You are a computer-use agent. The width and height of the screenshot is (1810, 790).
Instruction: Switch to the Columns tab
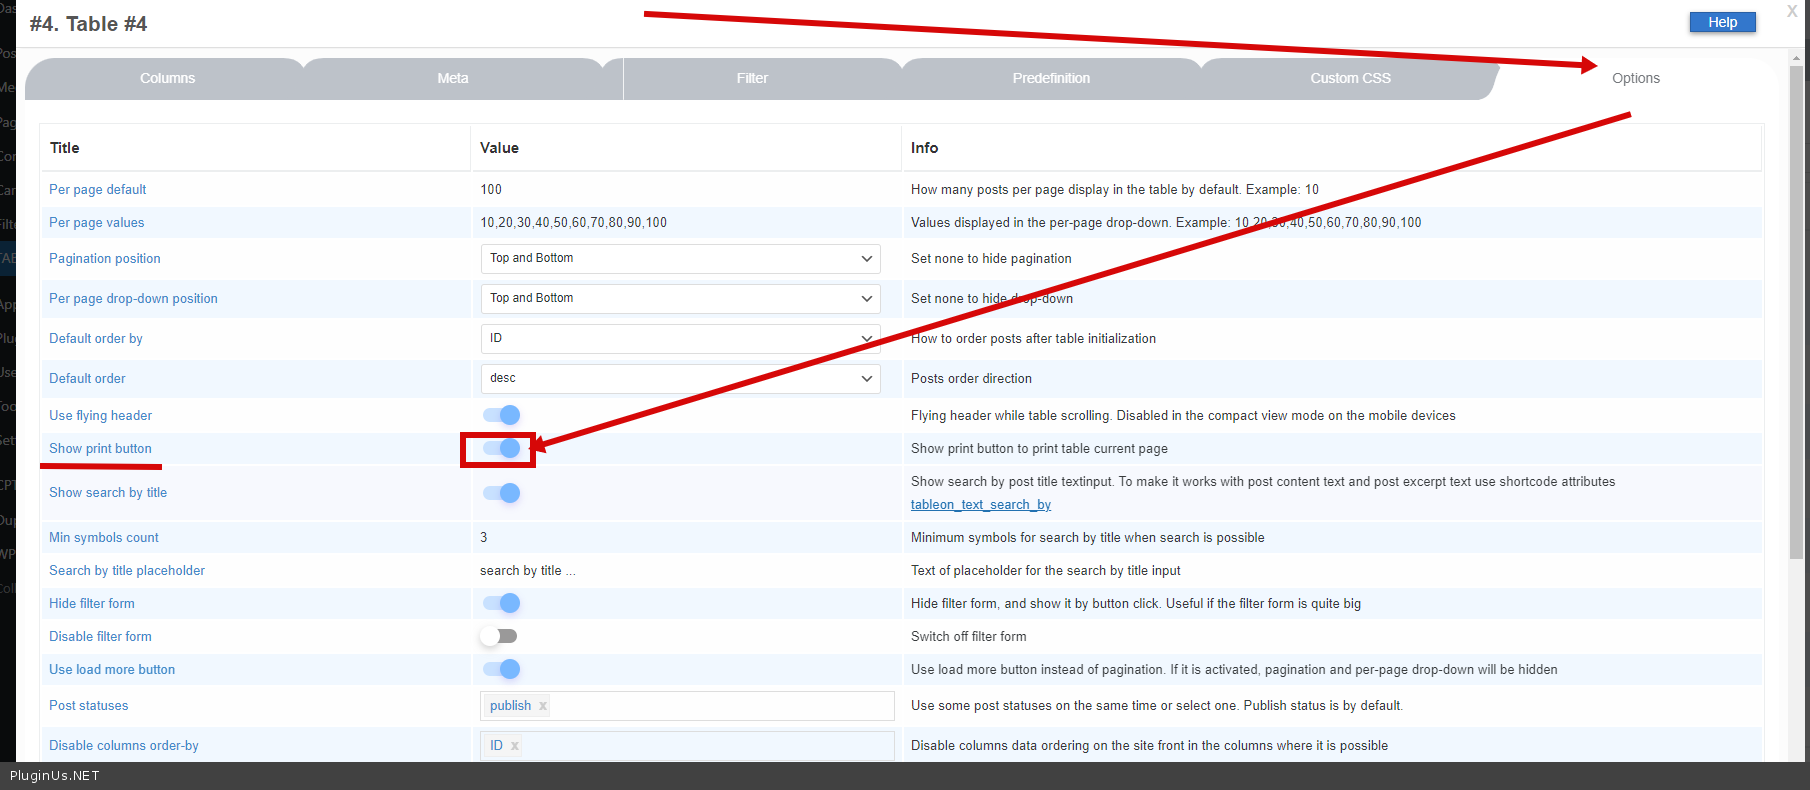pos(167,79)
